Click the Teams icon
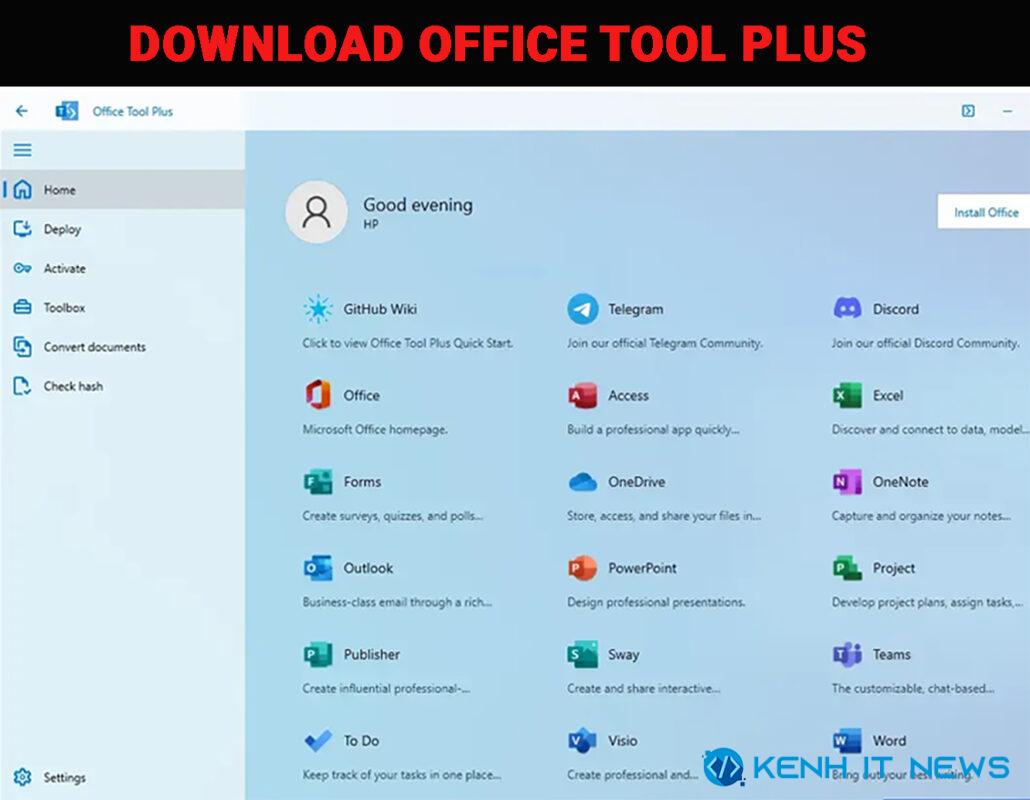The image size is (1030, 800). pos(847,654)
